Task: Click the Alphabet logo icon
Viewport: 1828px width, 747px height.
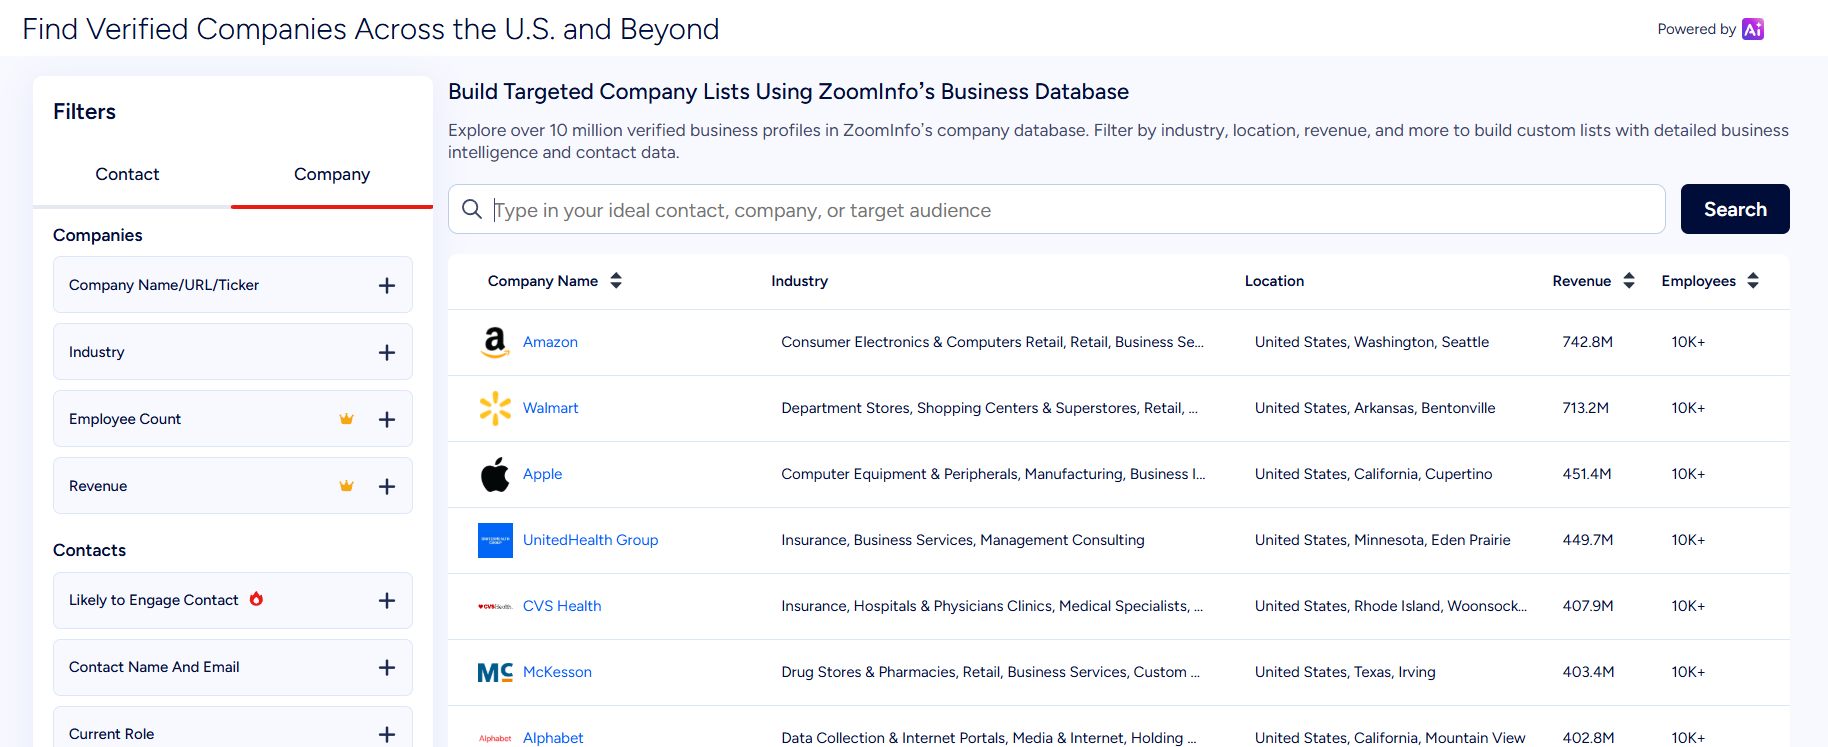Action: point(495,738)
